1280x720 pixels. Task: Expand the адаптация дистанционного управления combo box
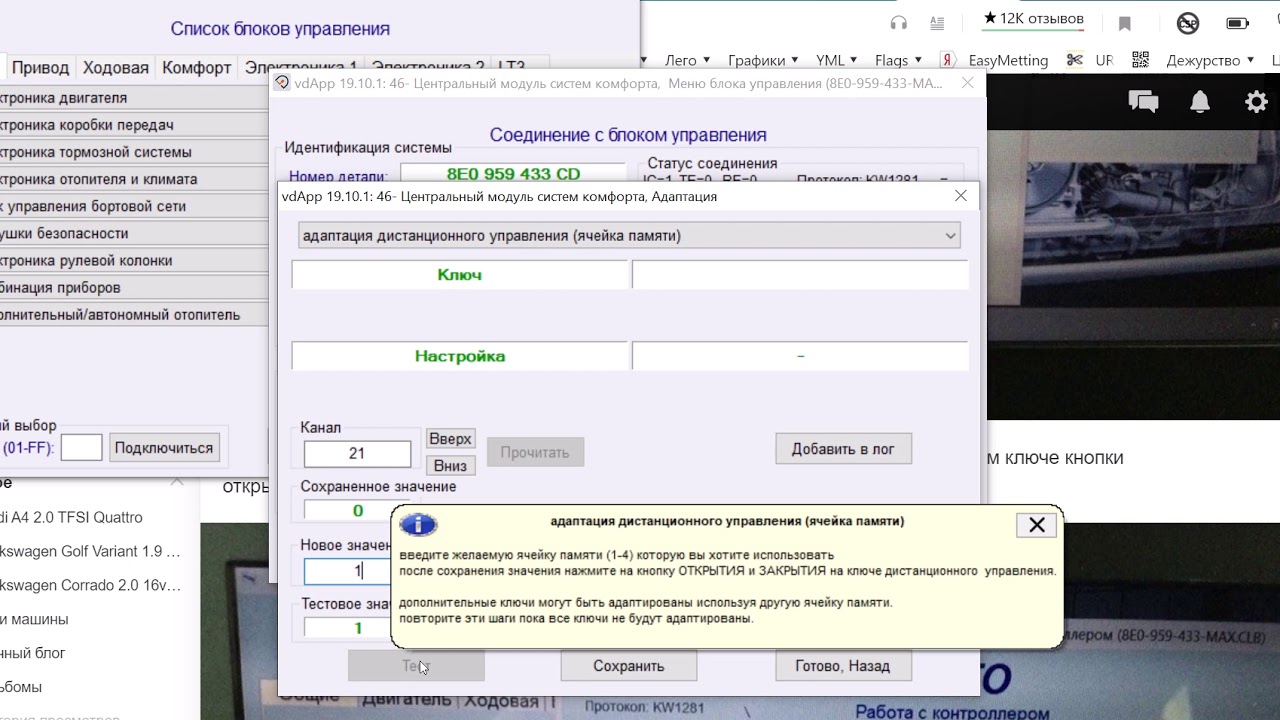pos(630,236)
